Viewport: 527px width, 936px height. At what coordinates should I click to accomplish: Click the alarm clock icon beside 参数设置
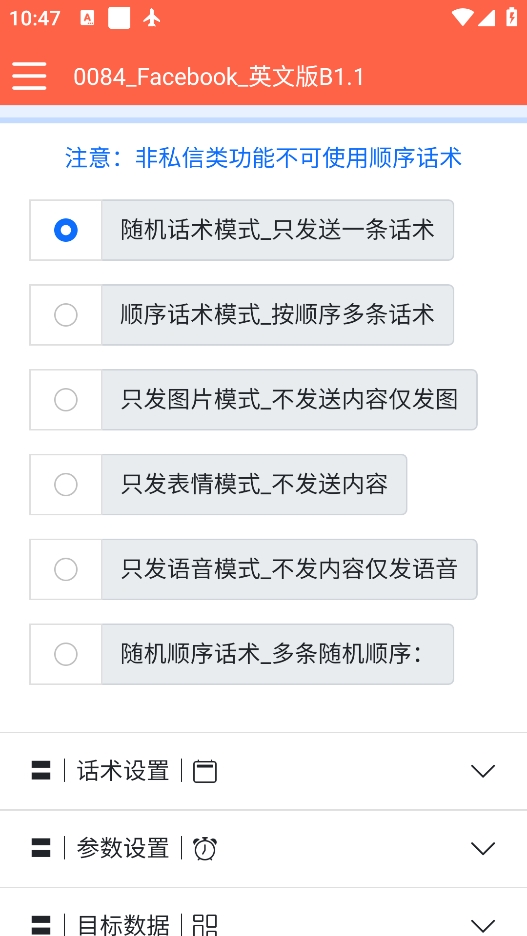pos(205,849)
